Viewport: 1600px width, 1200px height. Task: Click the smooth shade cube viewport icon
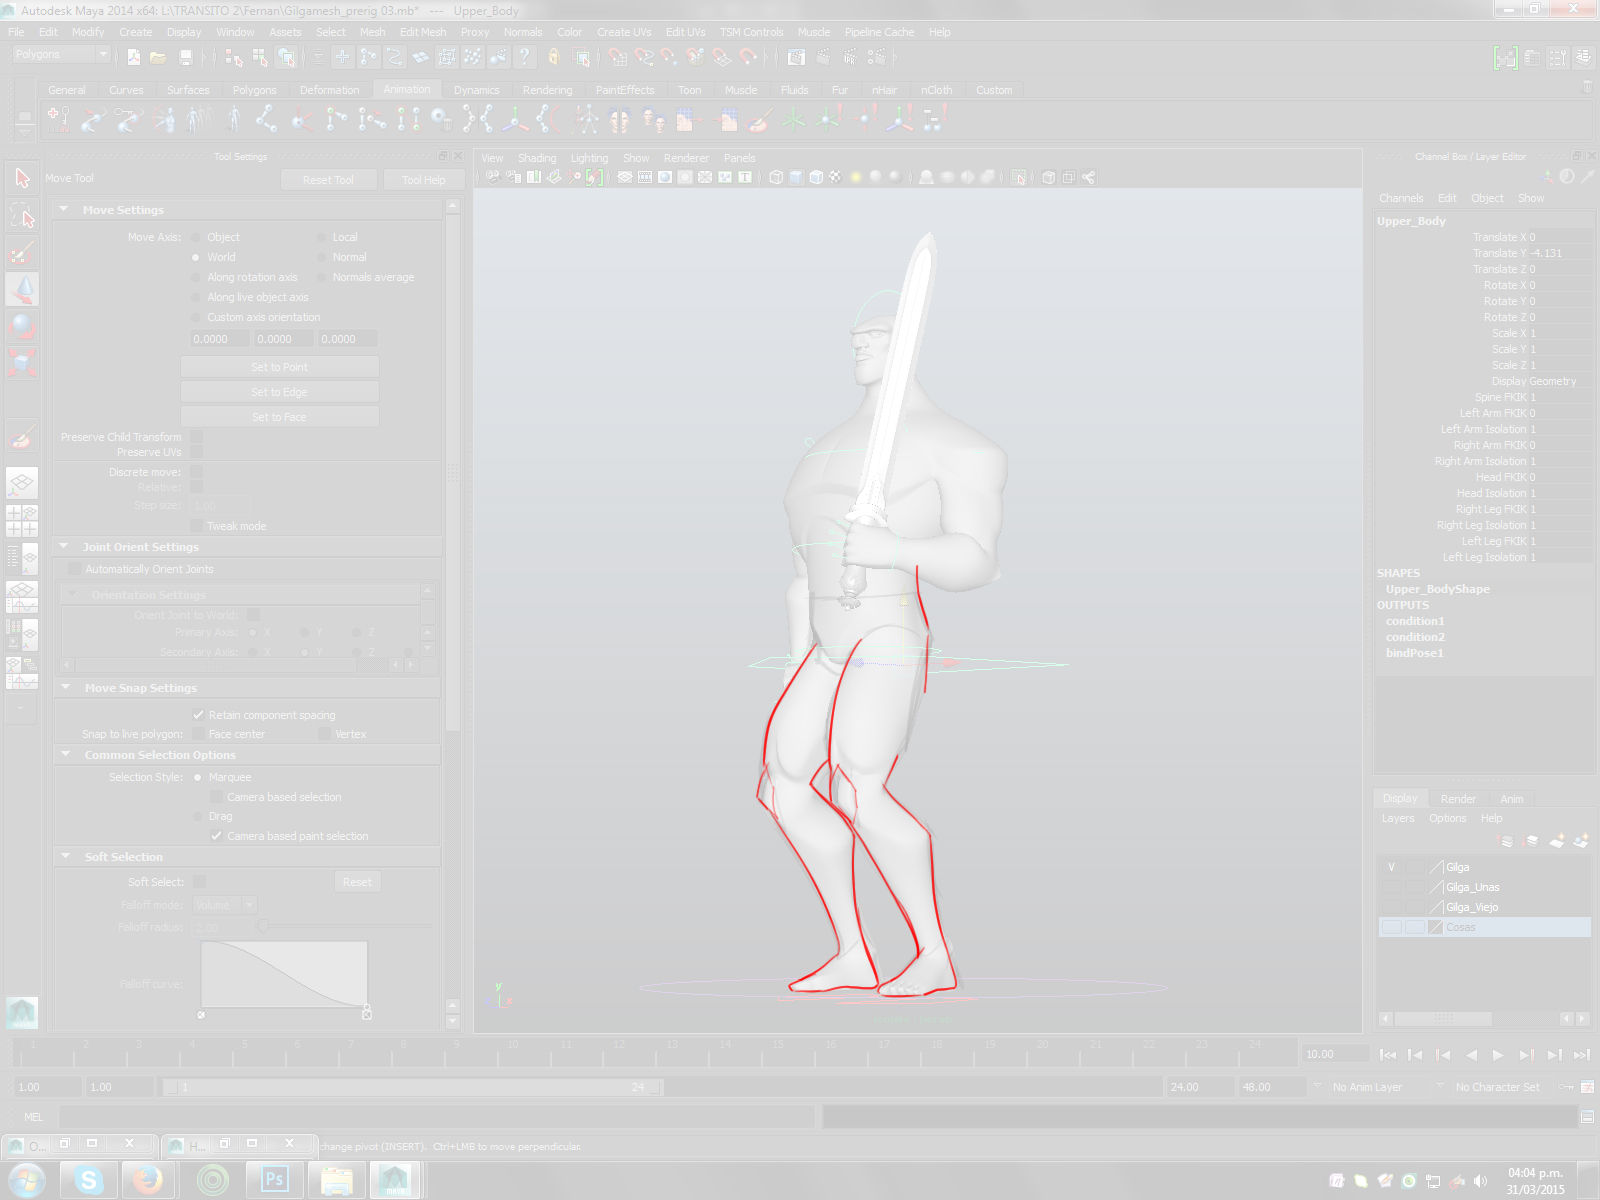coord(796,177)
